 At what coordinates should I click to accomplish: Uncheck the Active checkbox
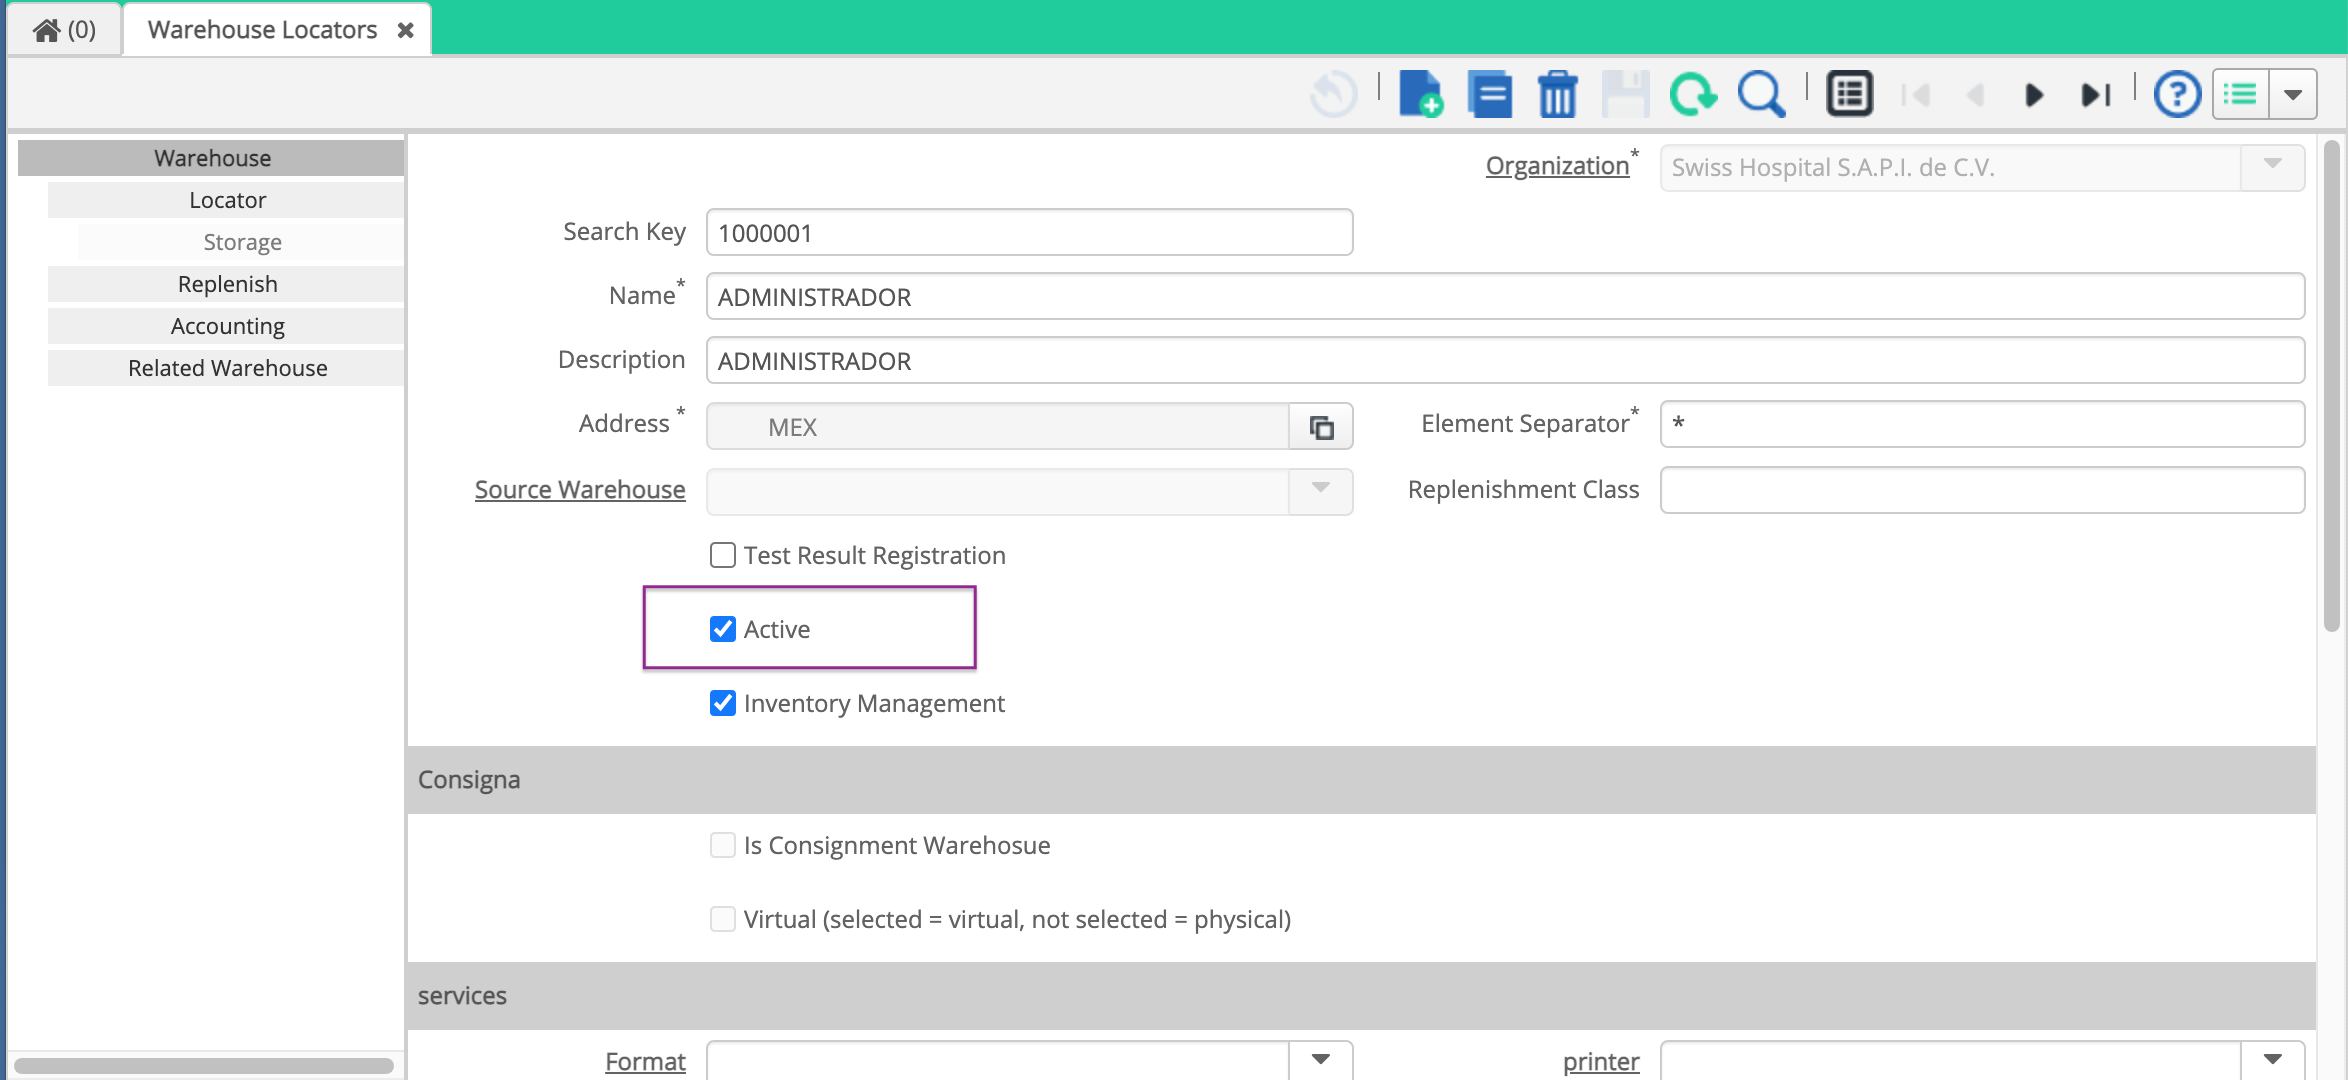tap(722, 629)
